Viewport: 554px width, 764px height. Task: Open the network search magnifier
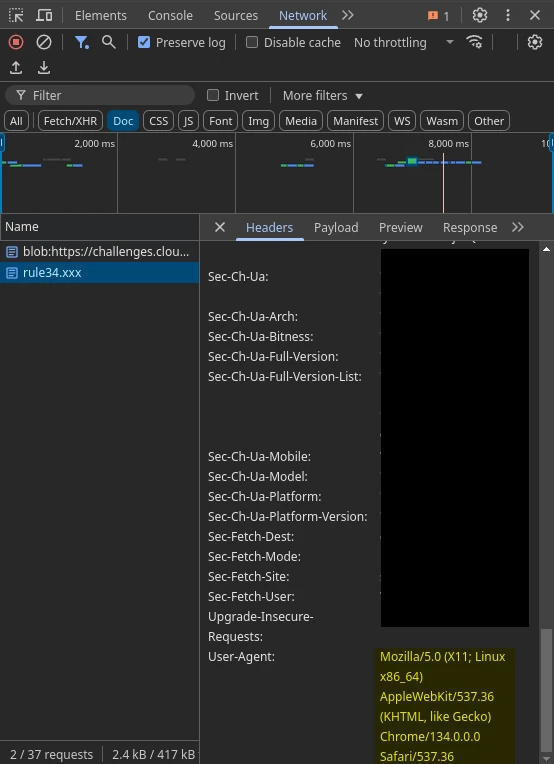(x=109, y=42)
